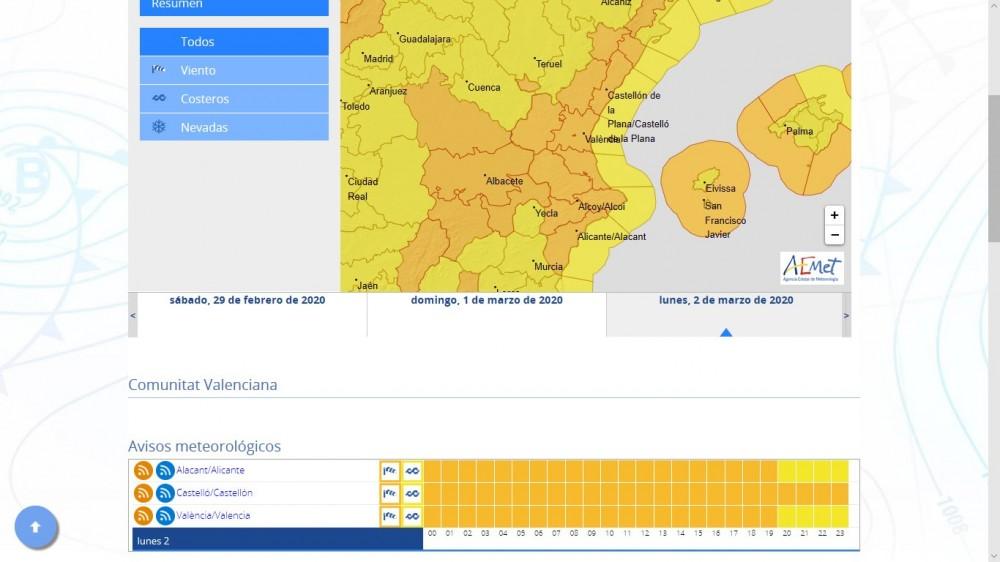Switch to domingo, 1 de marzo tab
Screen dimensions: 1000x562
coord(486,301)
